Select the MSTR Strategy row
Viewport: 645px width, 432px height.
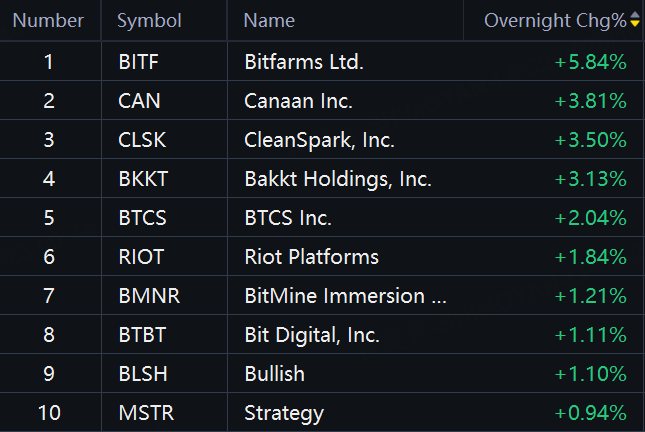(321, 413)
